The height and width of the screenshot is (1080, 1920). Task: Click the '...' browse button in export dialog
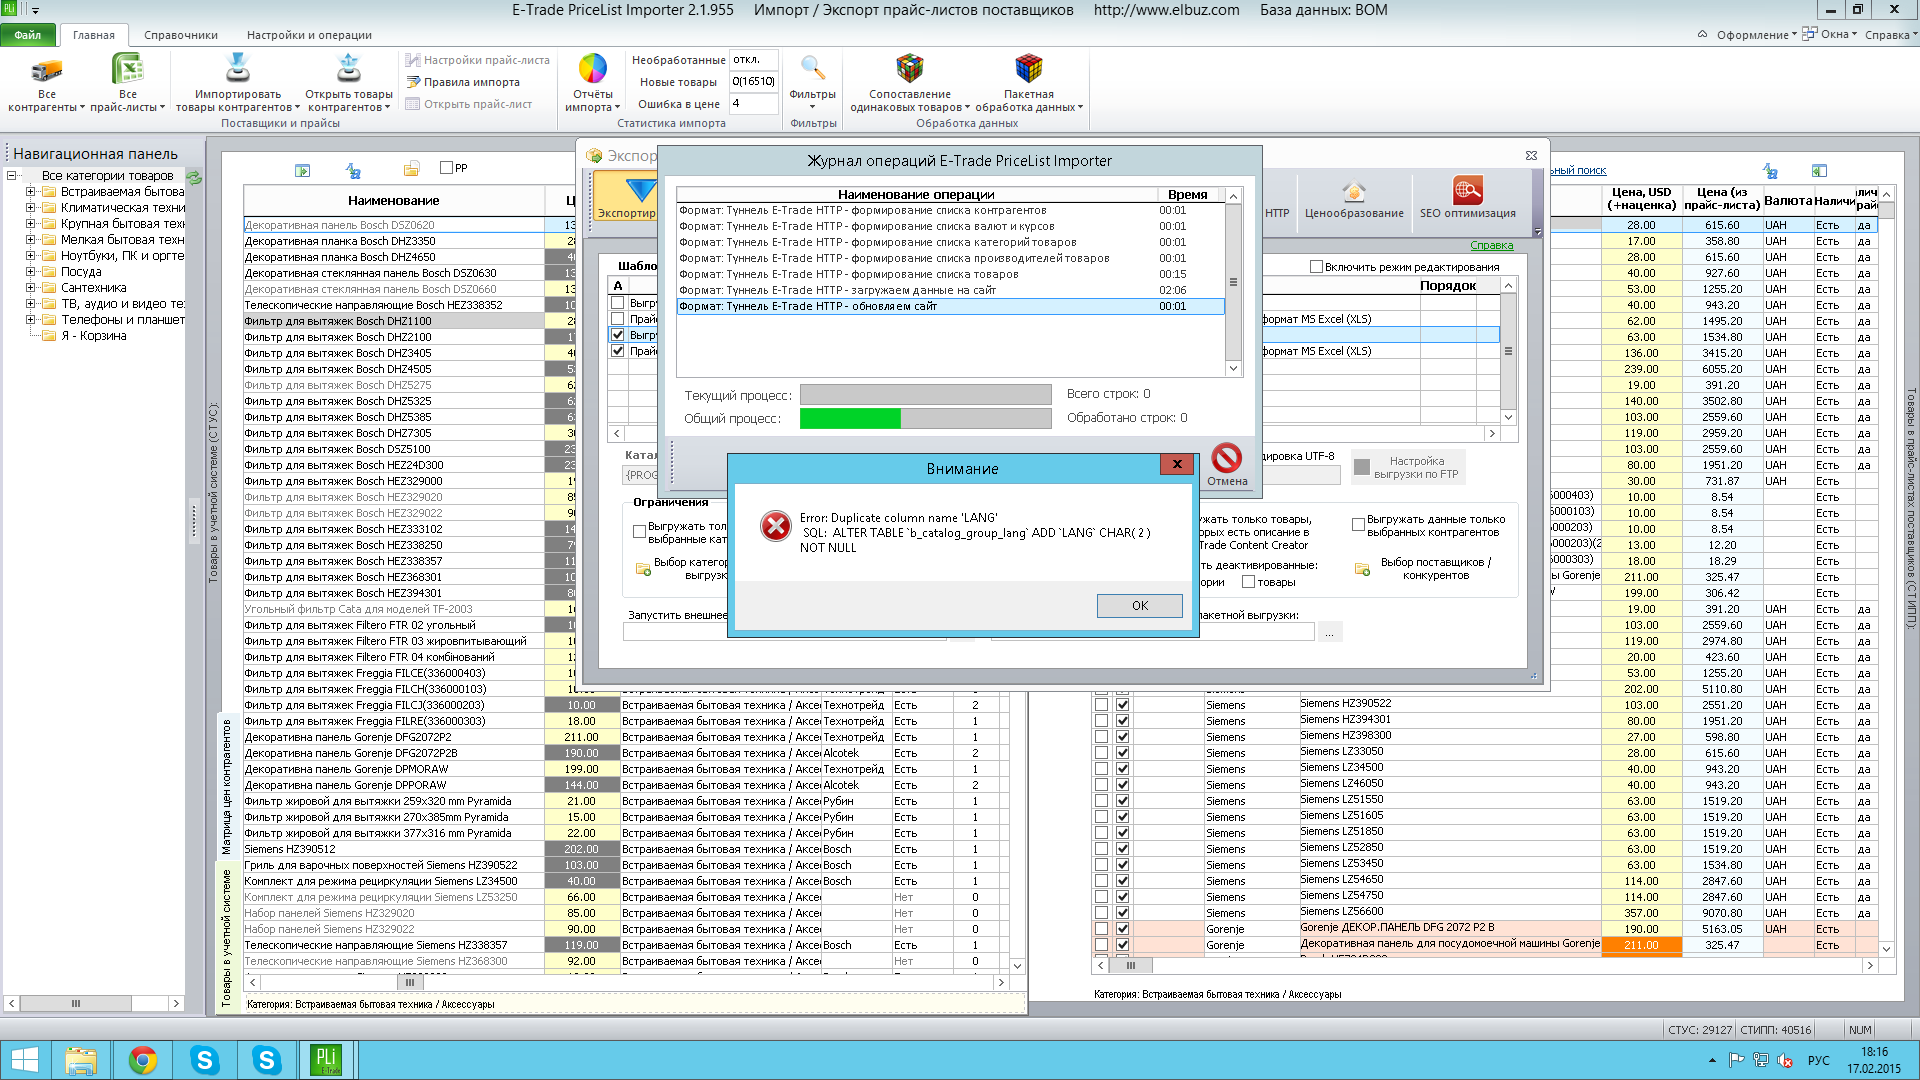tap(1330, 632)
